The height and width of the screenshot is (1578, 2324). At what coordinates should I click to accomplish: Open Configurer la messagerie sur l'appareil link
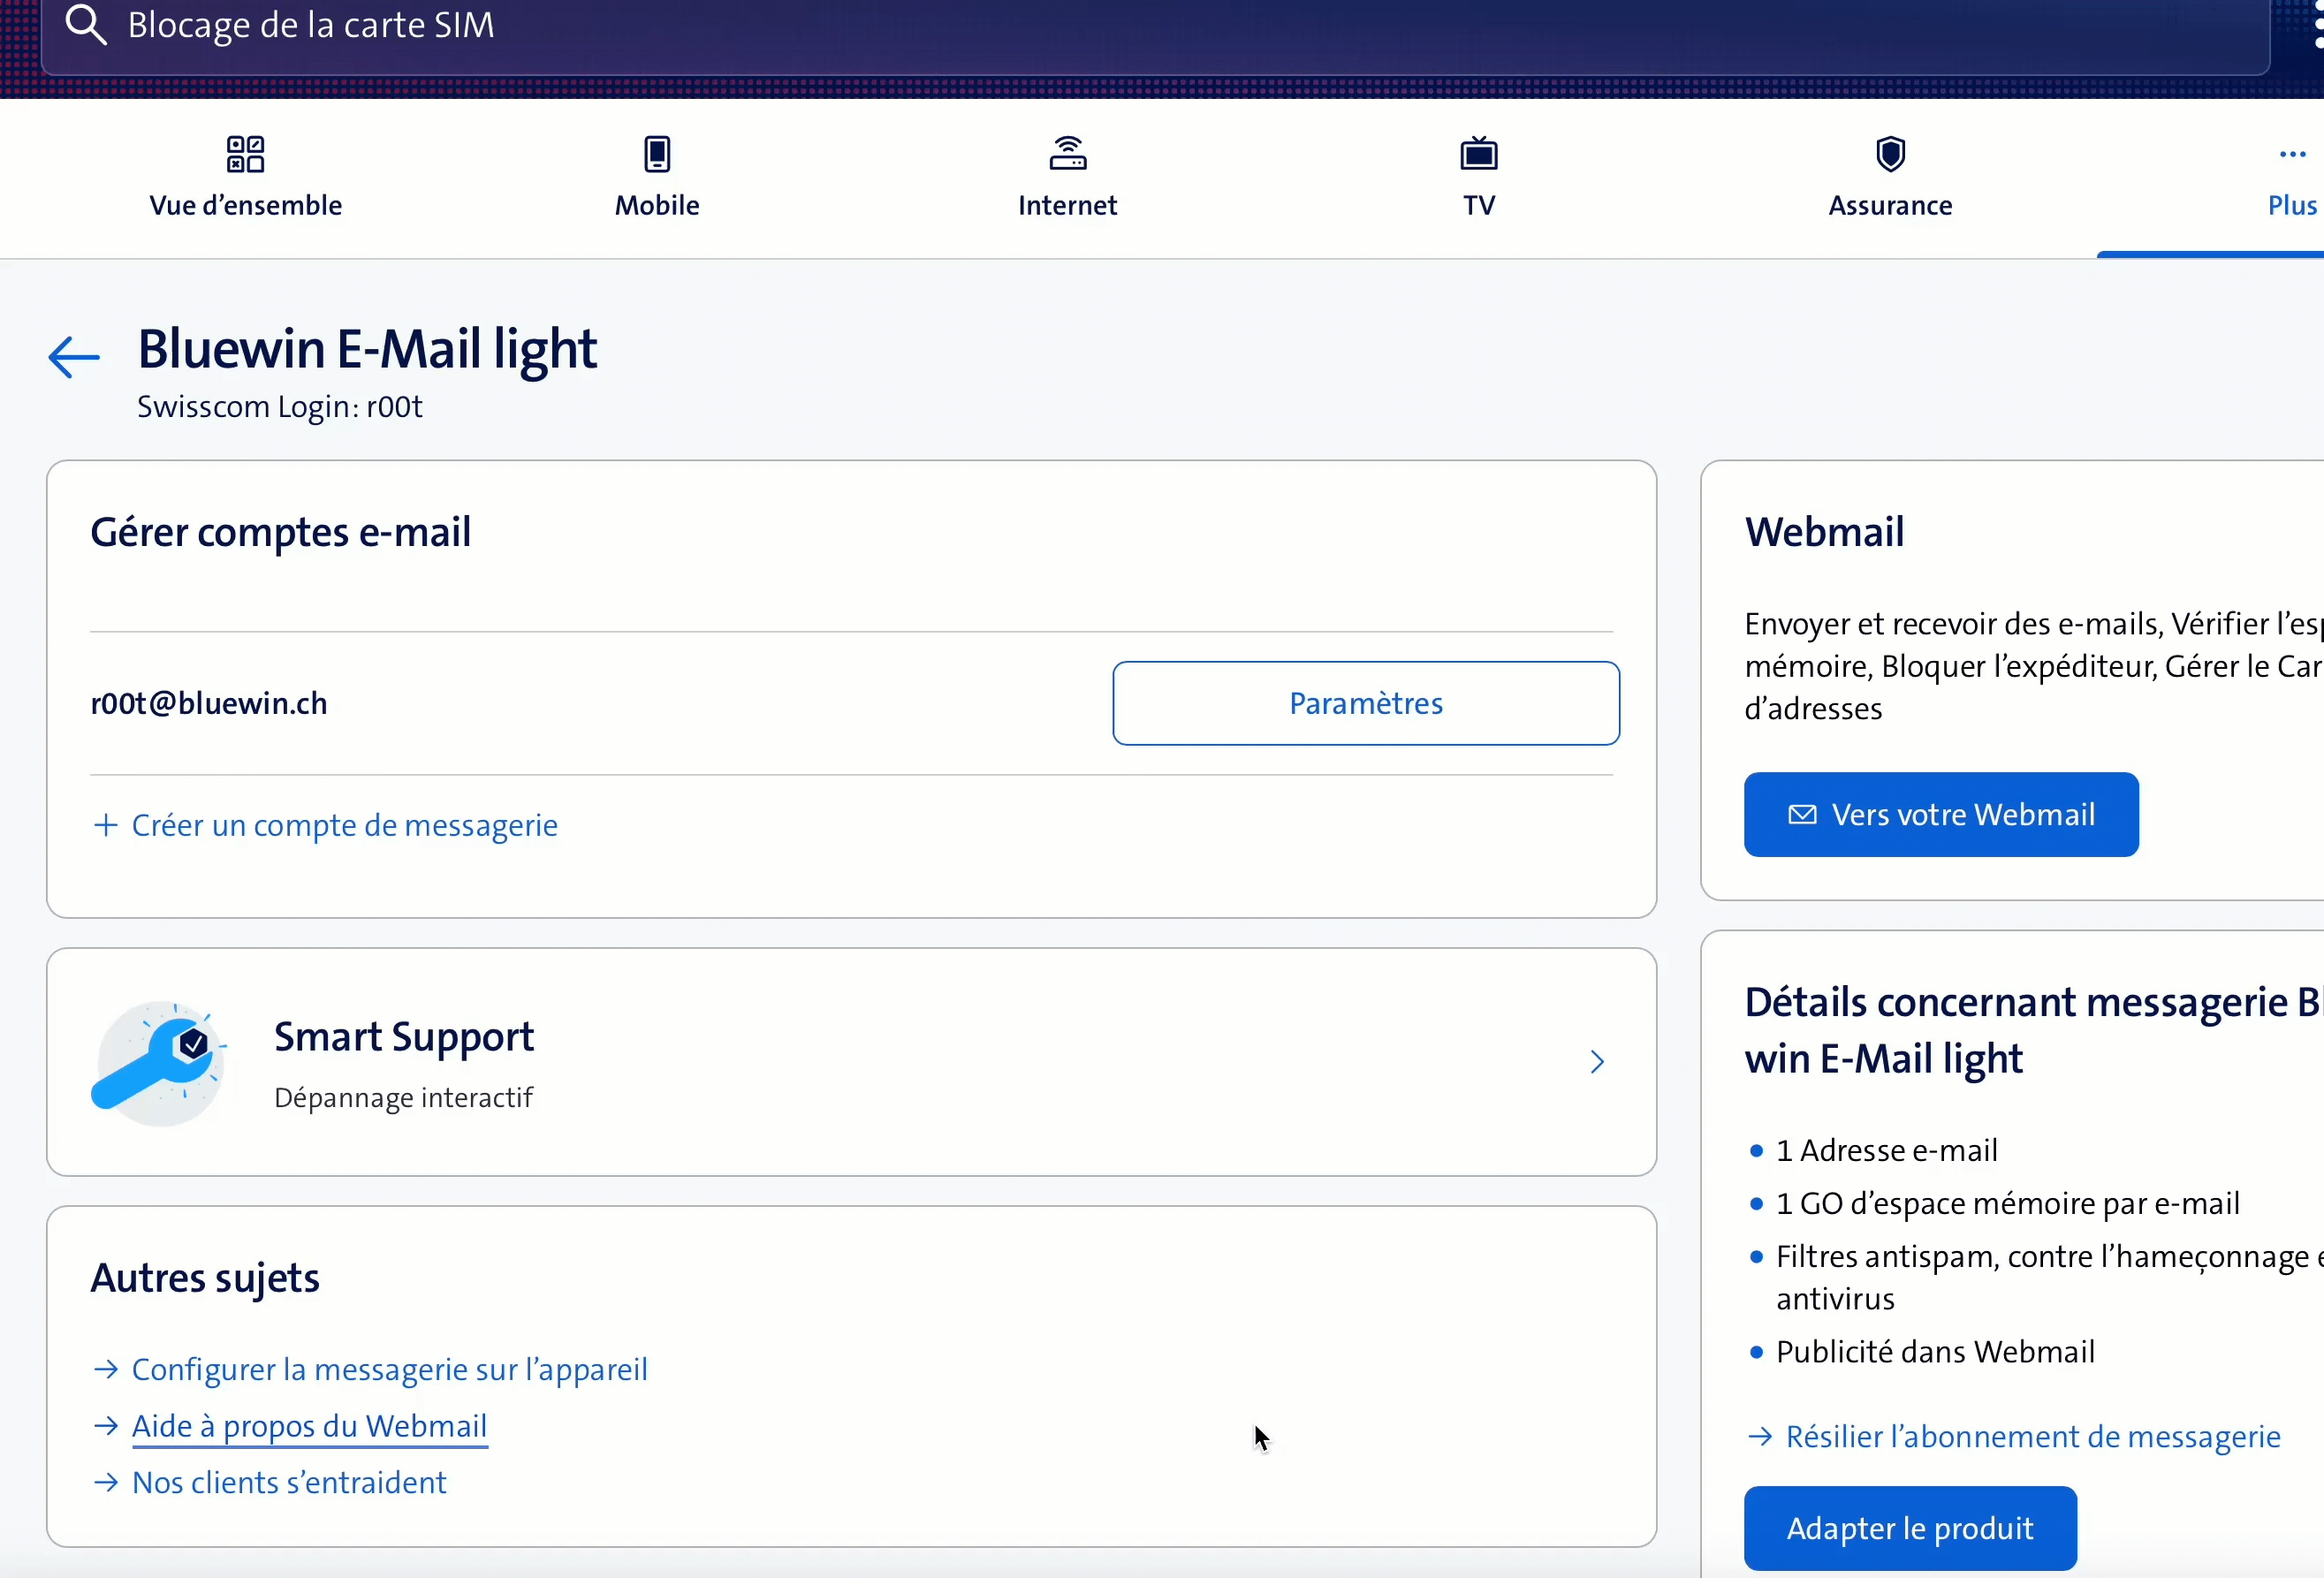coord(389,1369)
